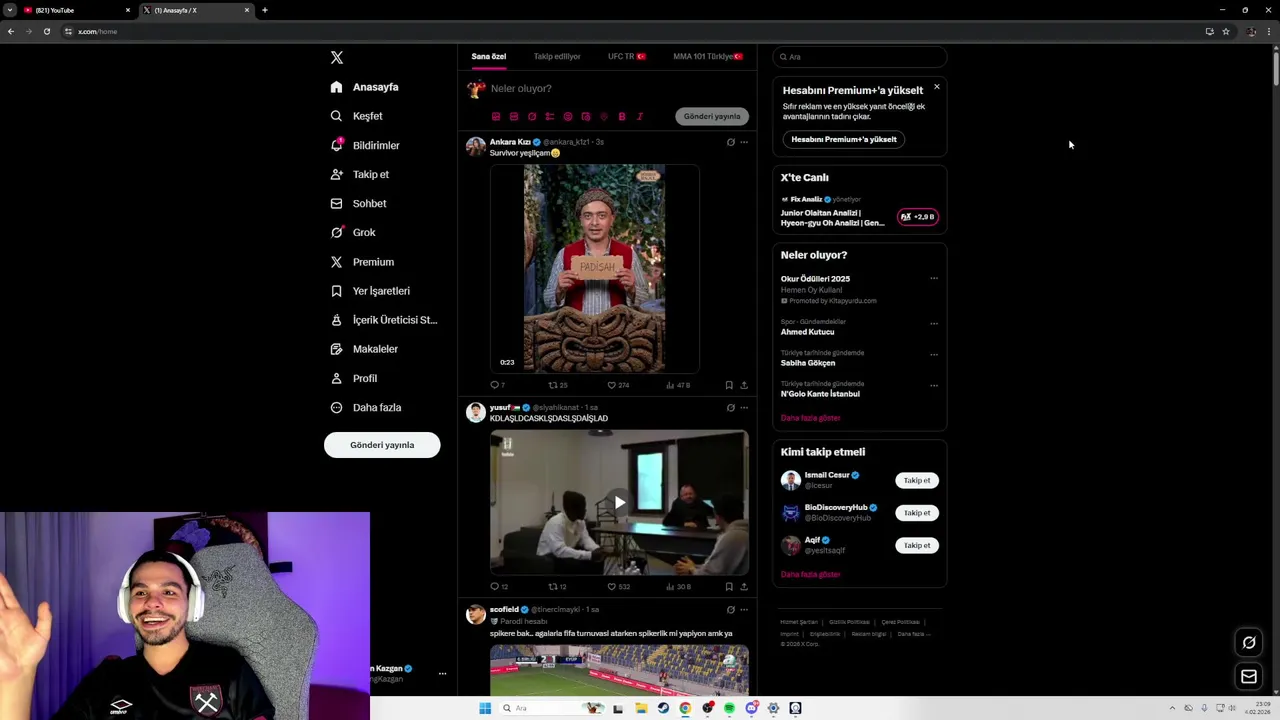Open Discord from the taskbar

(751, 708)
